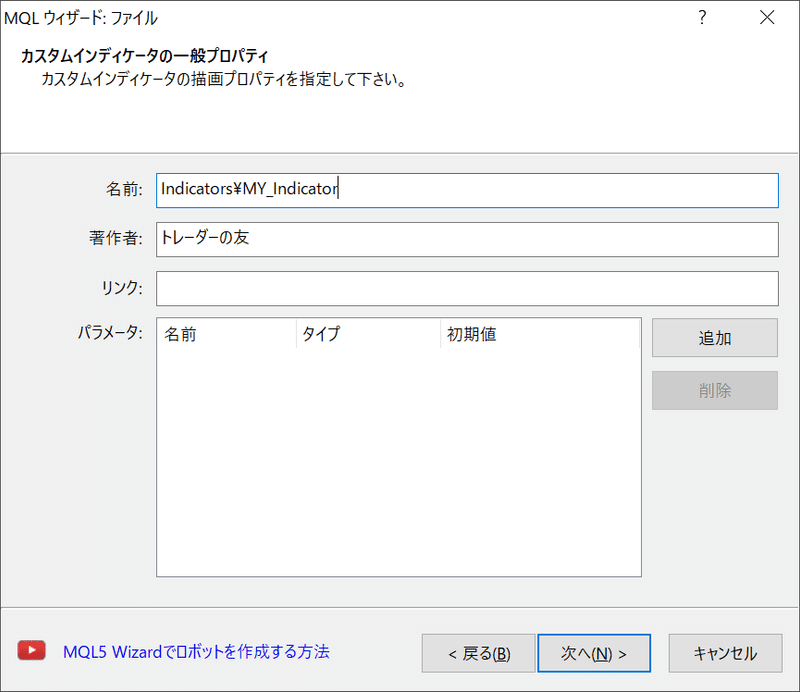Viewport: 800px width, 692px height.
Task: Click the リンク: field label
Action: click(x=122, y=287)
